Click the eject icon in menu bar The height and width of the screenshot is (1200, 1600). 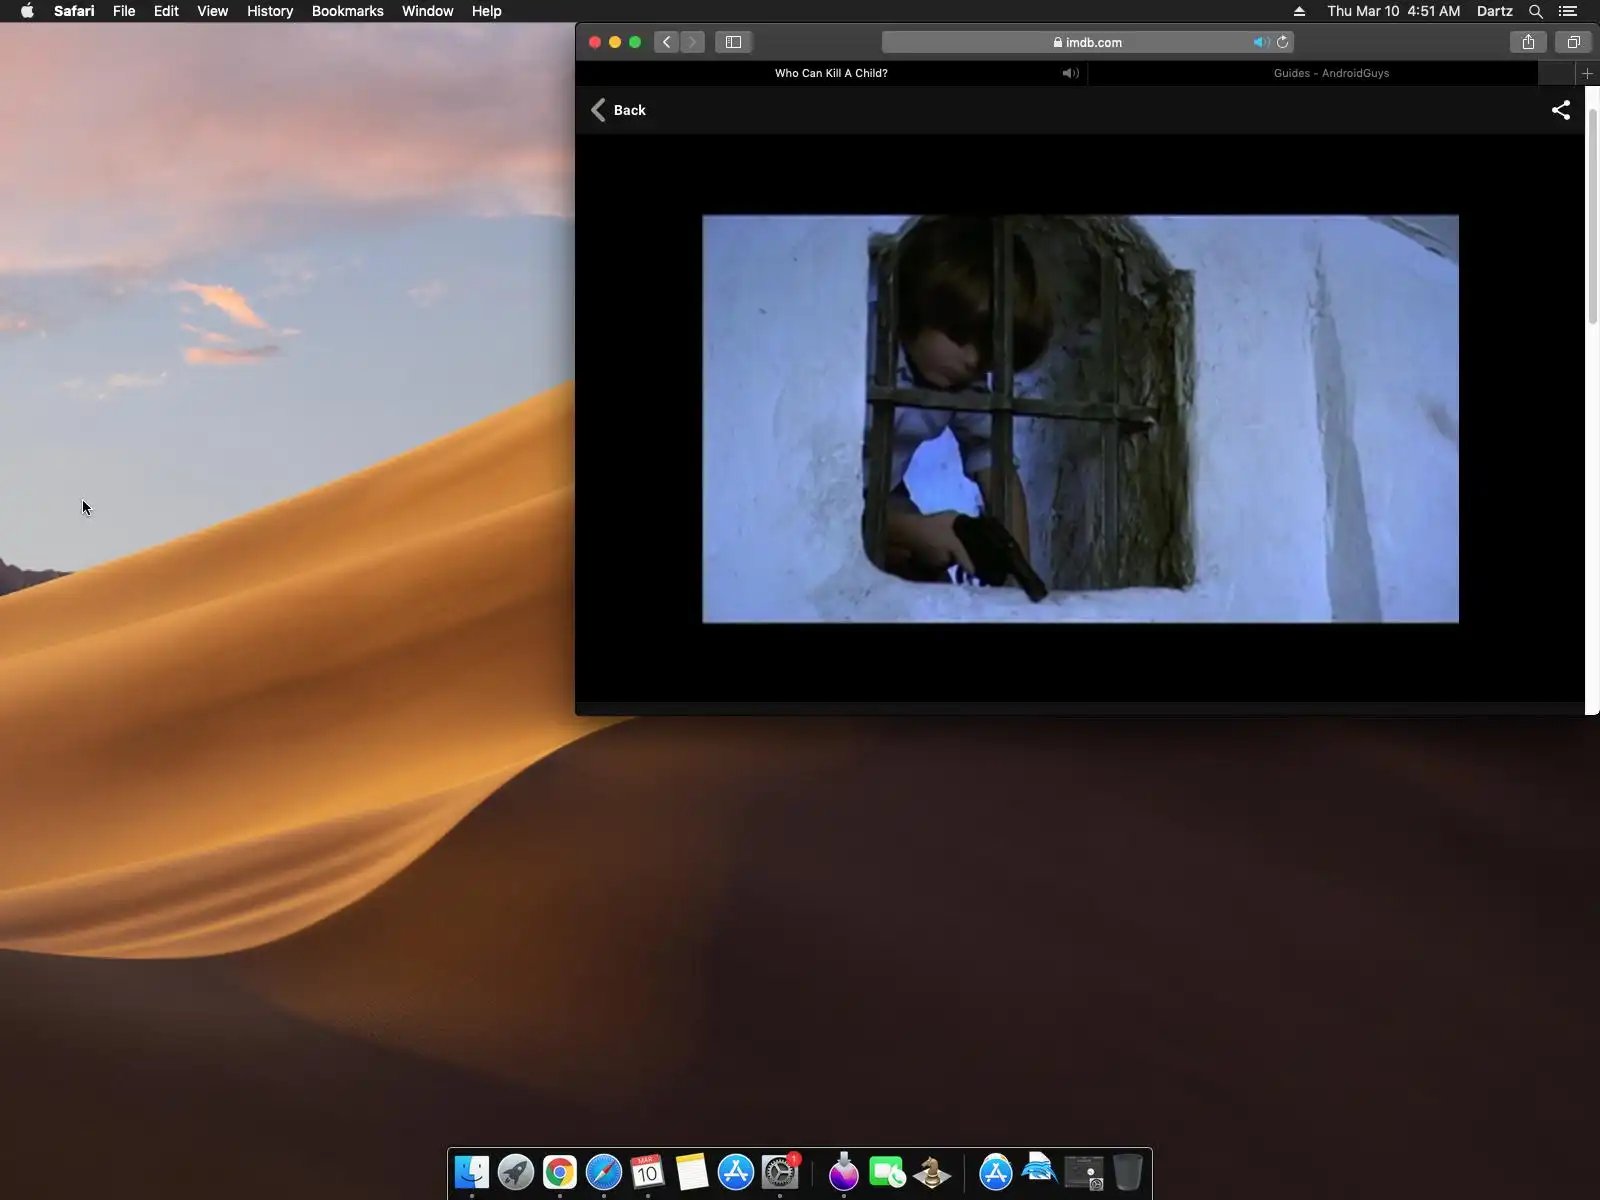(1299, 11)
